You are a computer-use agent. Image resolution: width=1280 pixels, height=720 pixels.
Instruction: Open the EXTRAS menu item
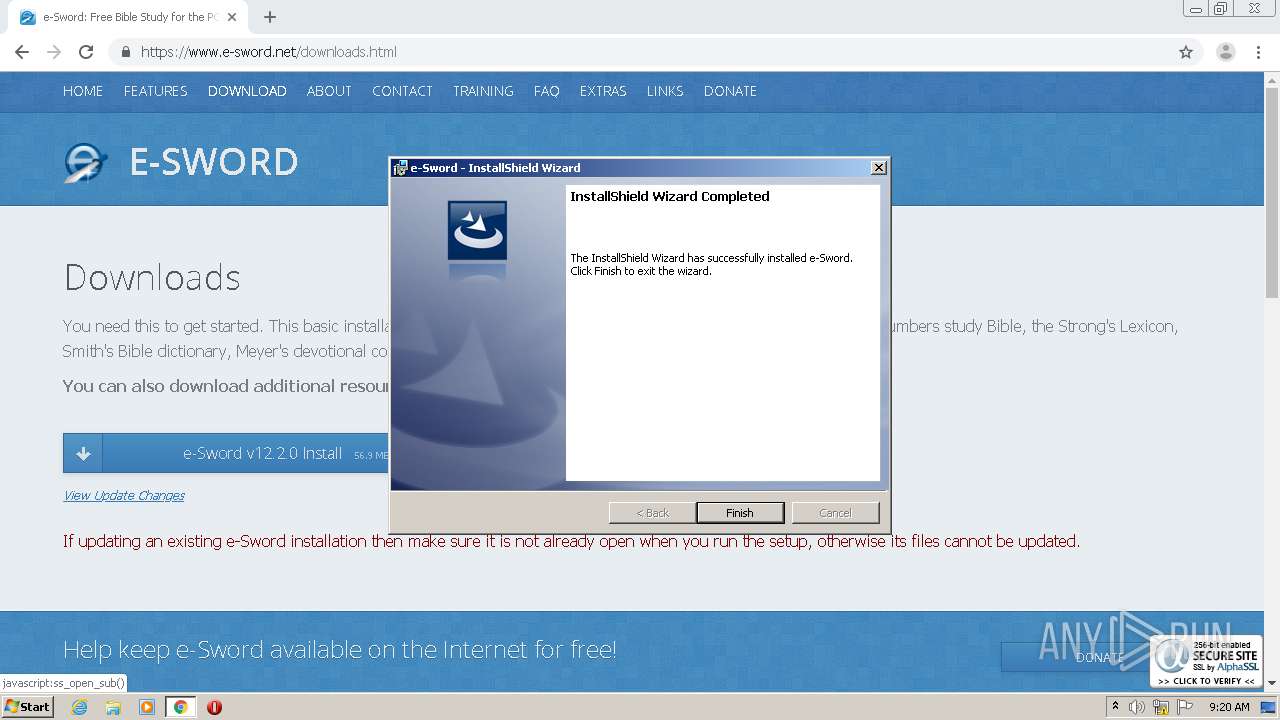(x=603, y=91)
